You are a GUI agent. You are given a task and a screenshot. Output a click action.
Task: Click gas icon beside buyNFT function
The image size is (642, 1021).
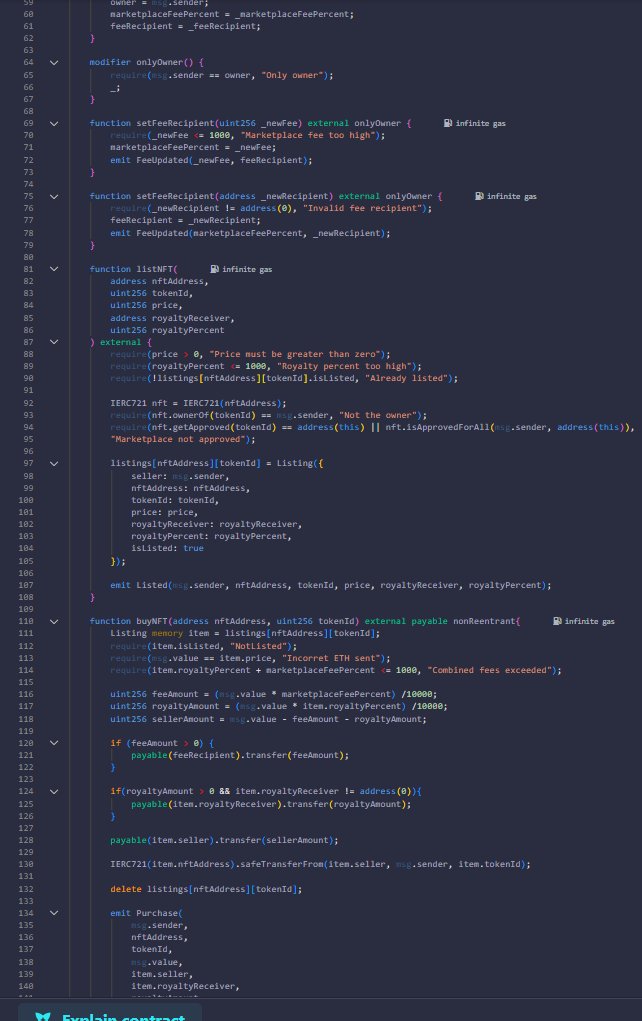pos(557,621)
